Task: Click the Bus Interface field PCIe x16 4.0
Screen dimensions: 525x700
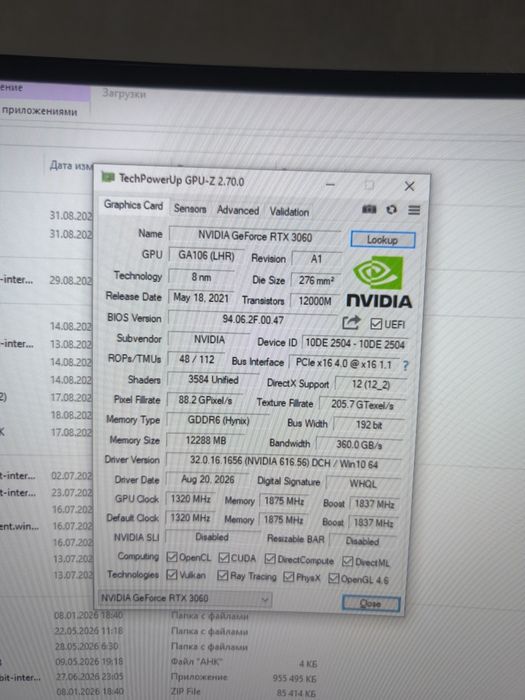Action: click(344, 364)
